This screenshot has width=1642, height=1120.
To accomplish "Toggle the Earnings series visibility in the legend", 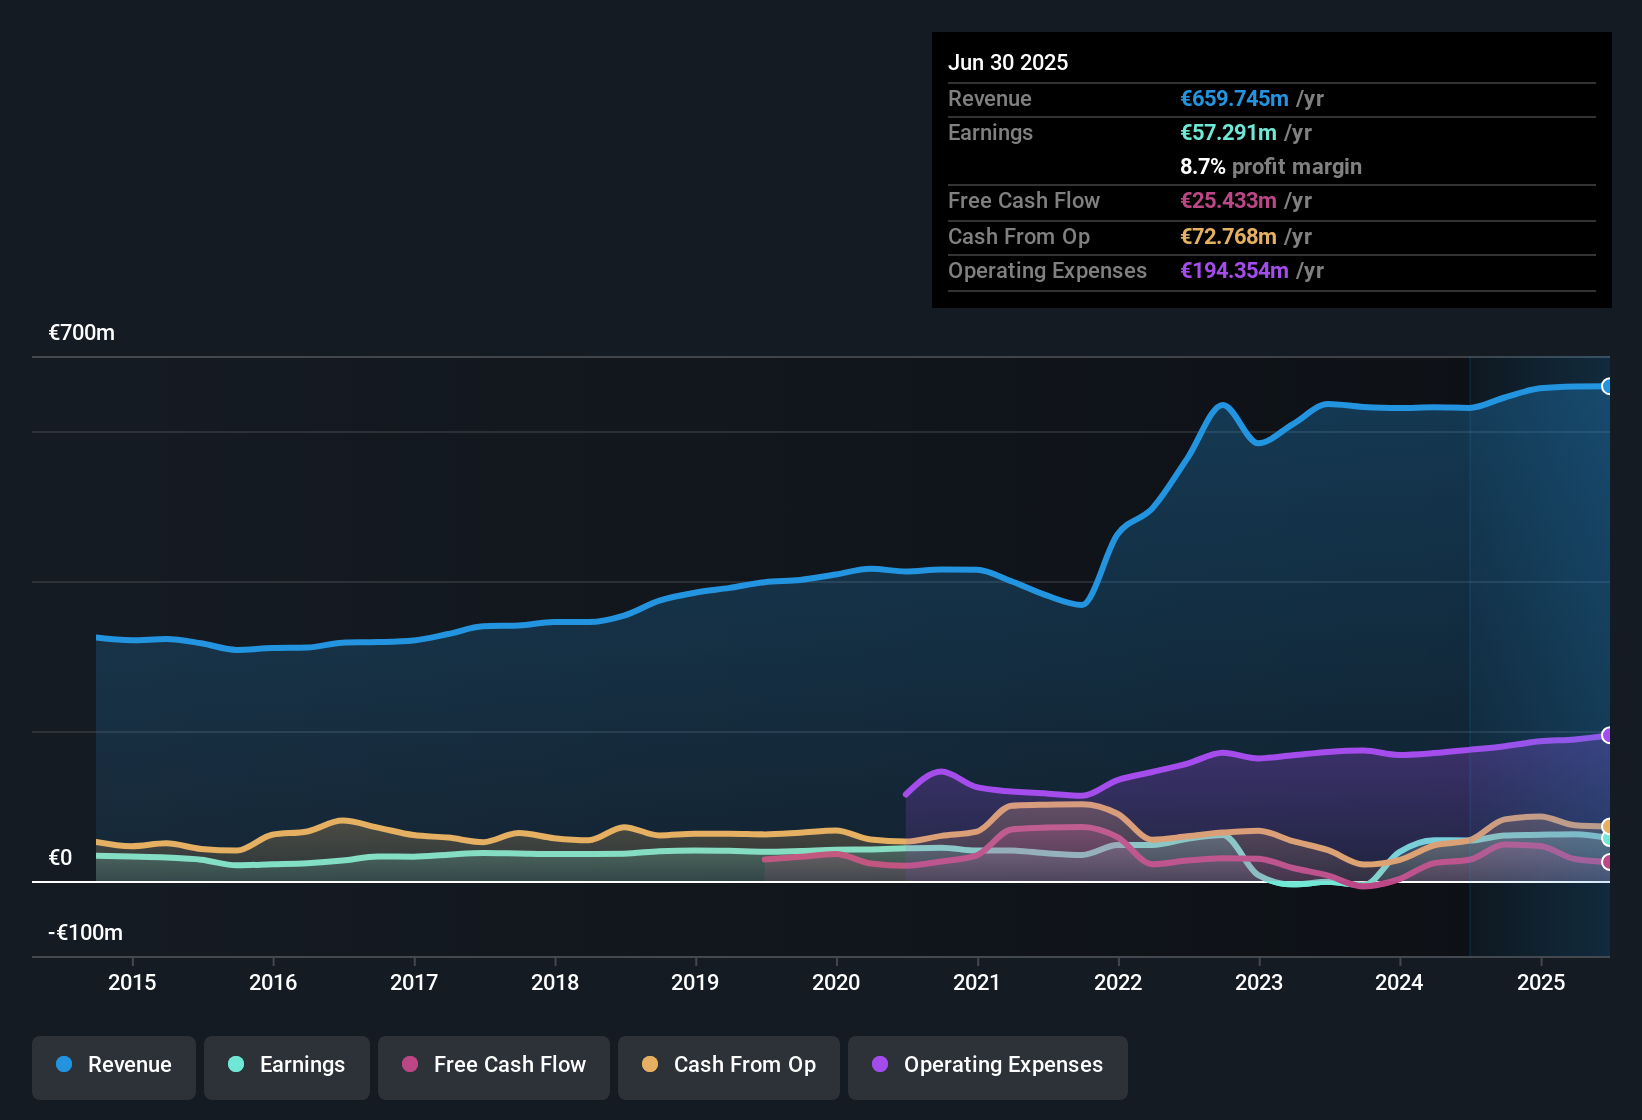I will pos(287,1066).
